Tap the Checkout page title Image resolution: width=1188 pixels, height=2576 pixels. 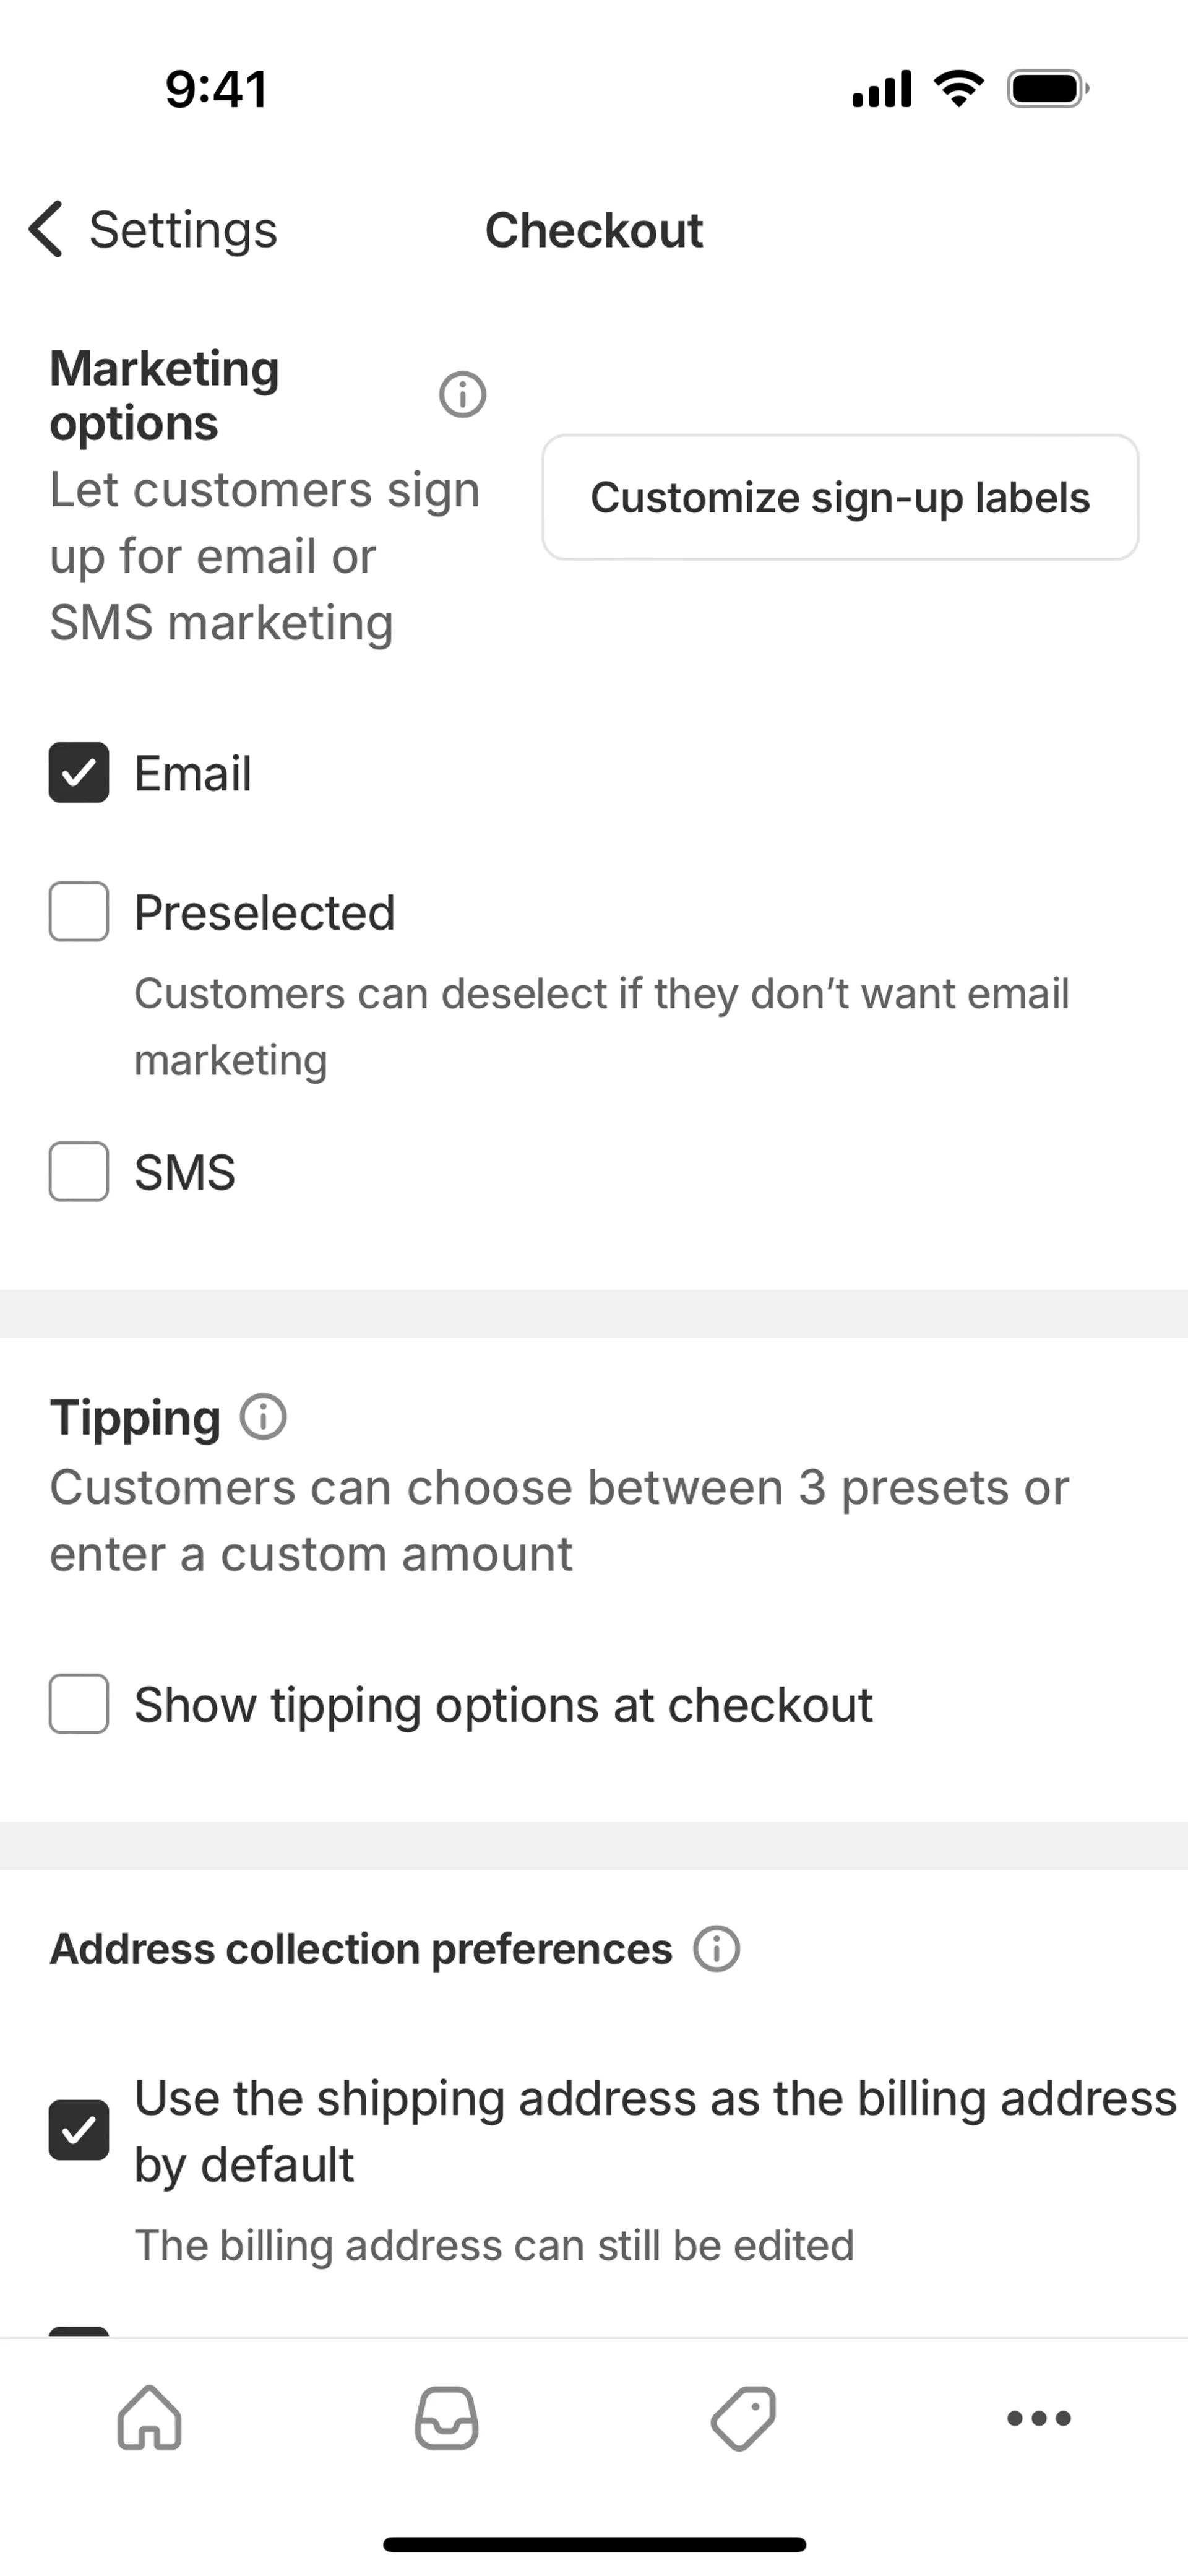pyautogui.click(x=594, y=230)
